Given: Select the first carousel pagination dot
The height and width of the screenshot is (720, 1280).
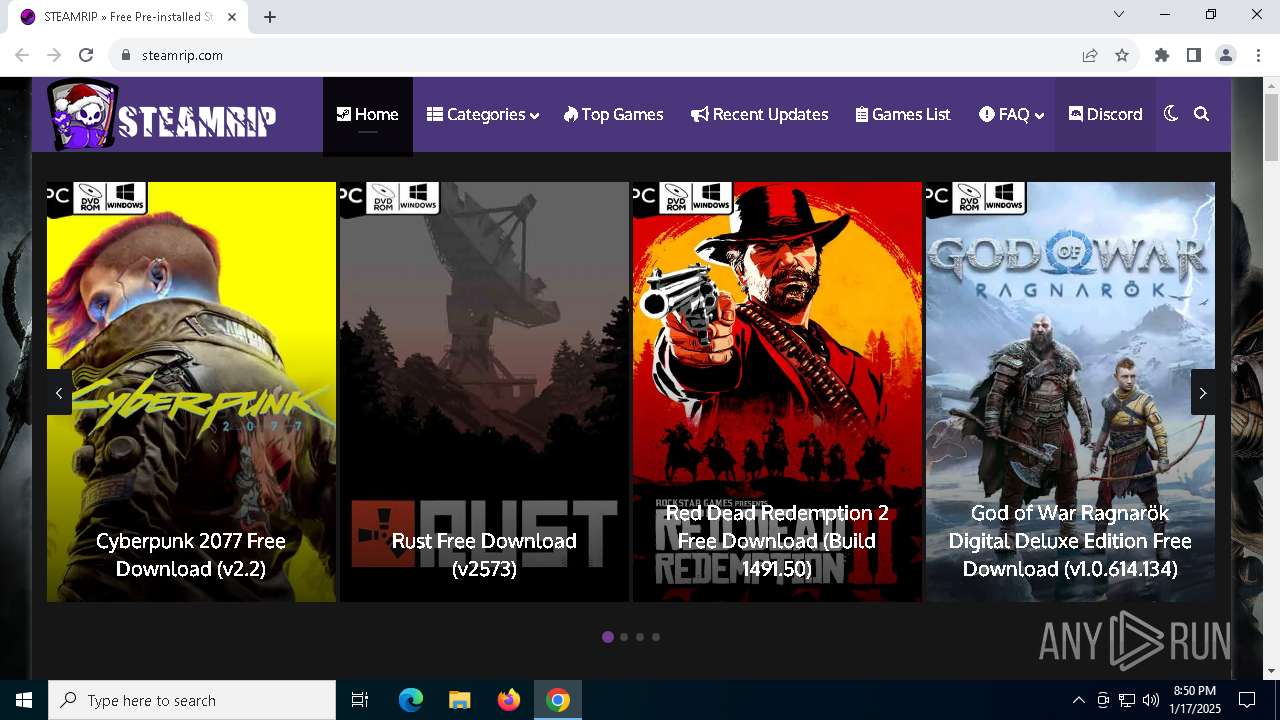Looking at the screenshot, I should (608, 637).
